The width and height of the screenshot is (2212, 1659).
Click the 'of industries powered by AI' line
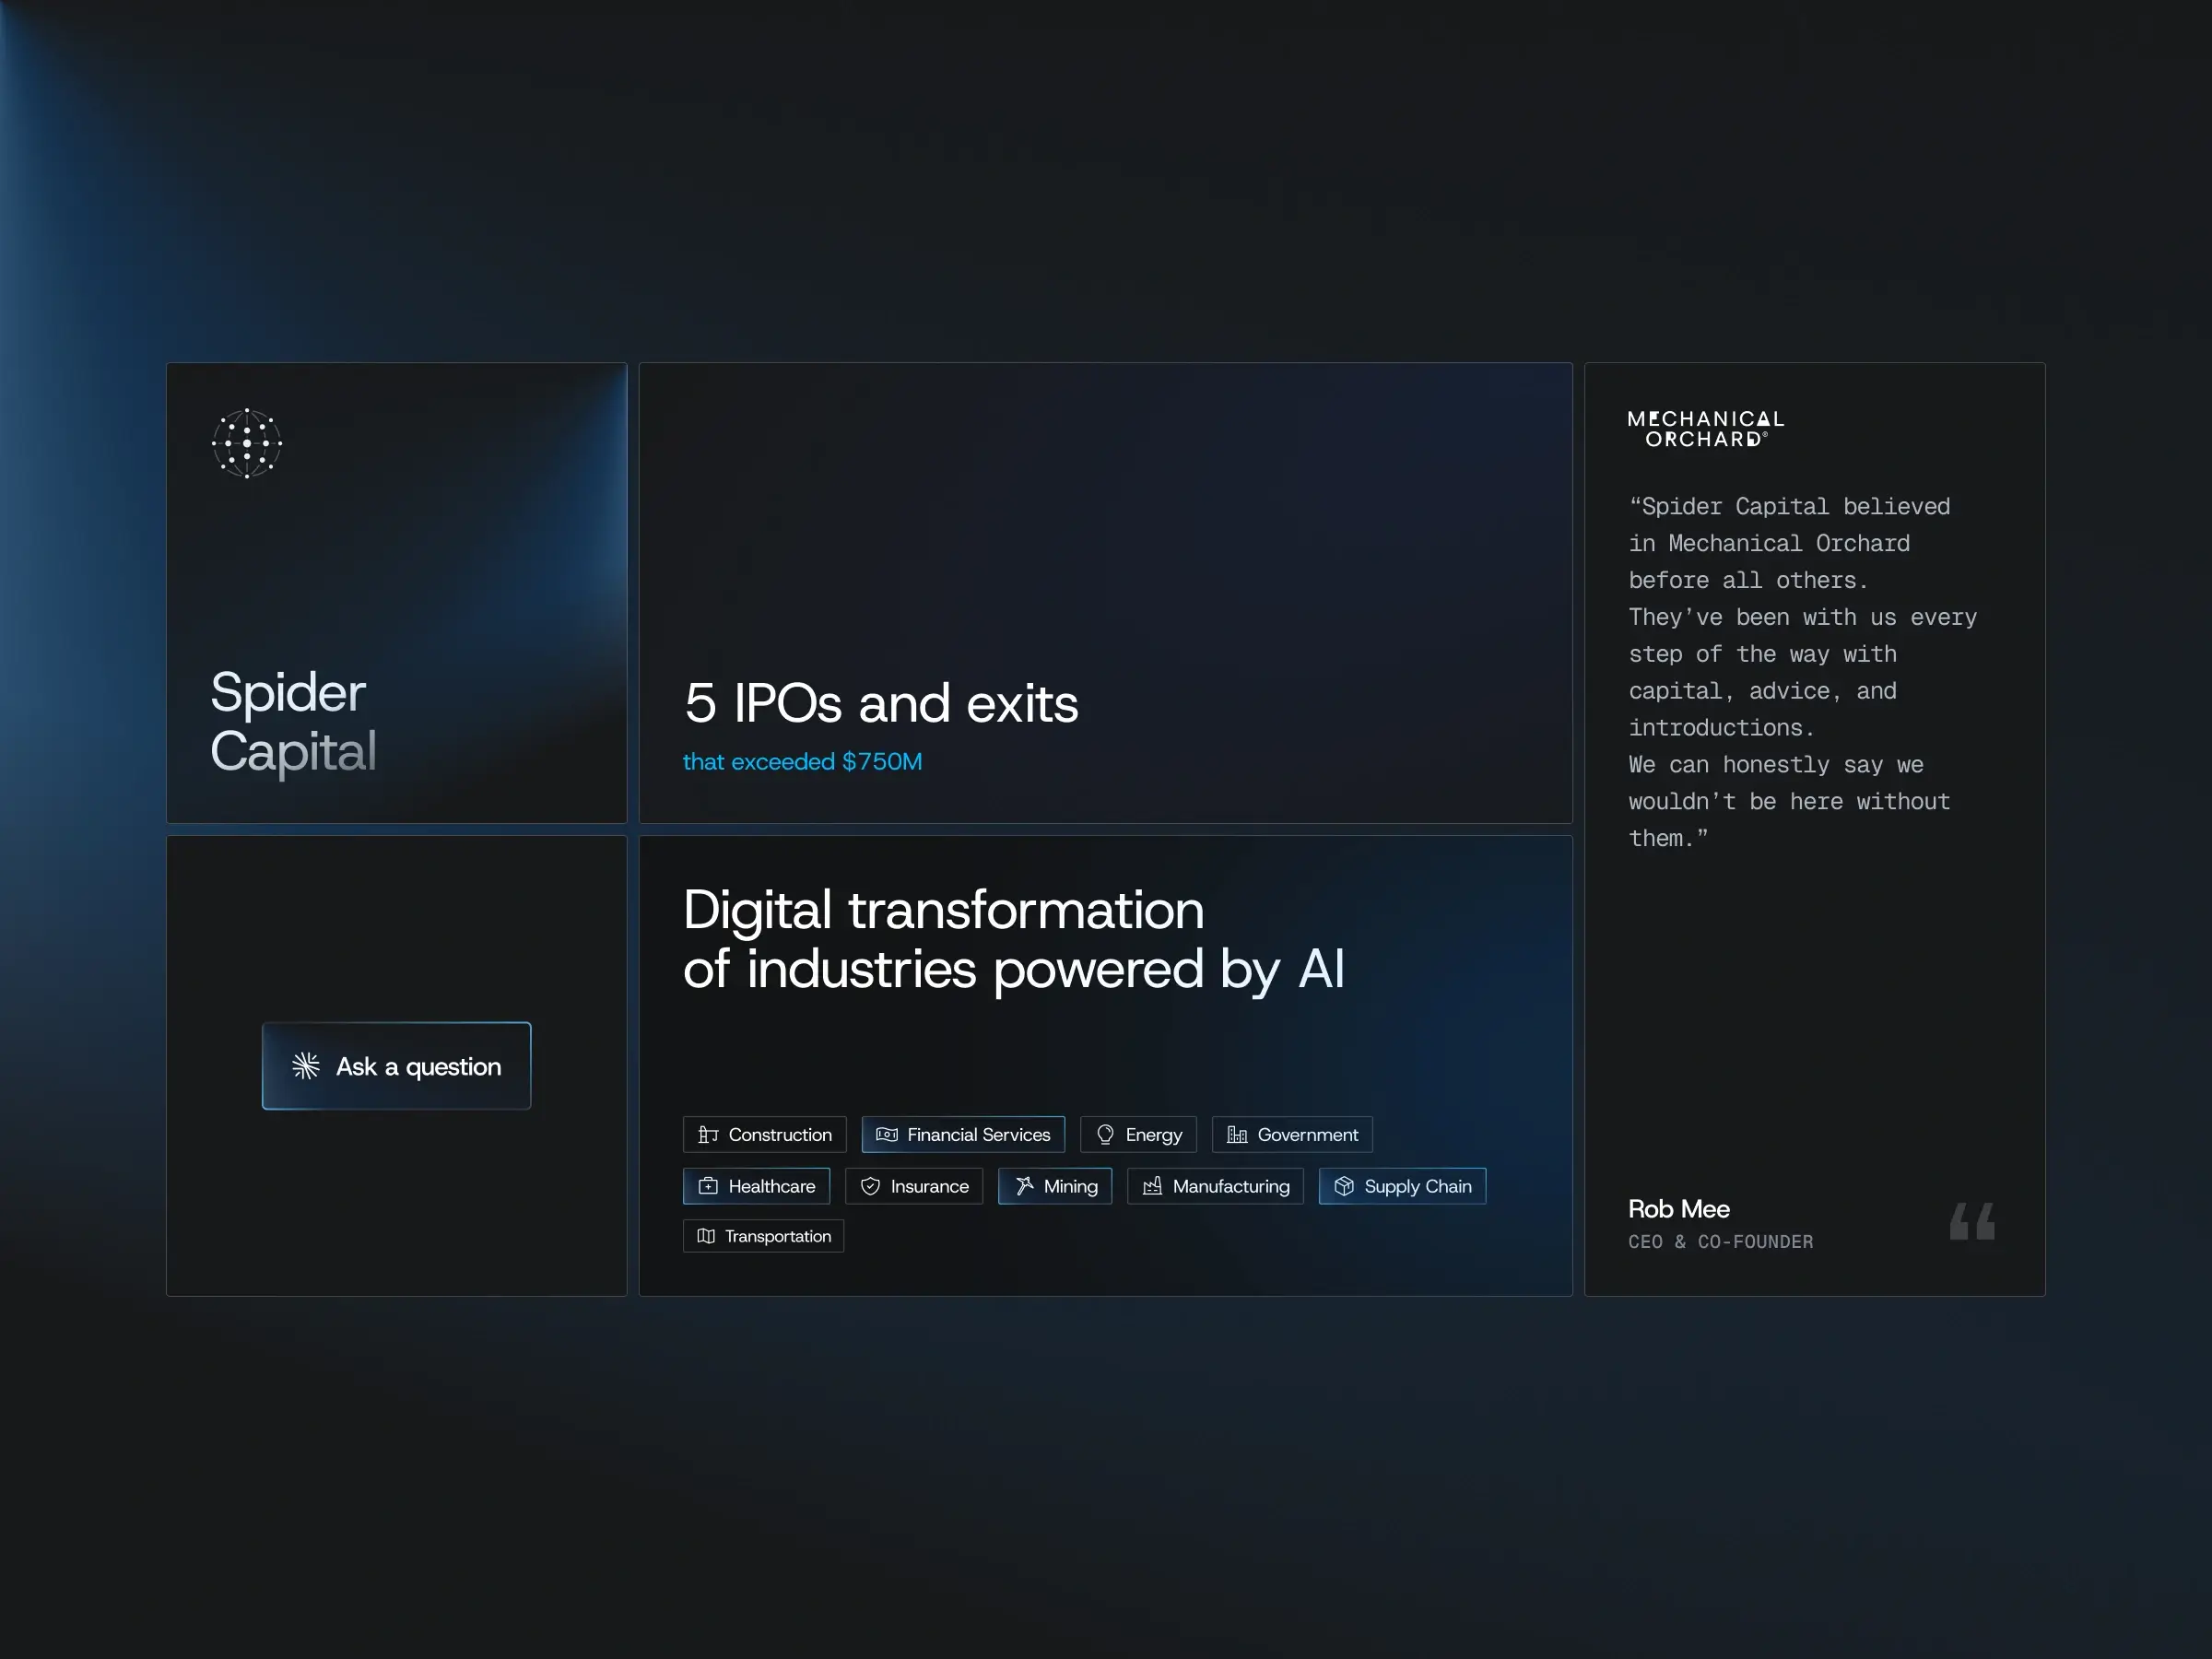click(1014, 970)
